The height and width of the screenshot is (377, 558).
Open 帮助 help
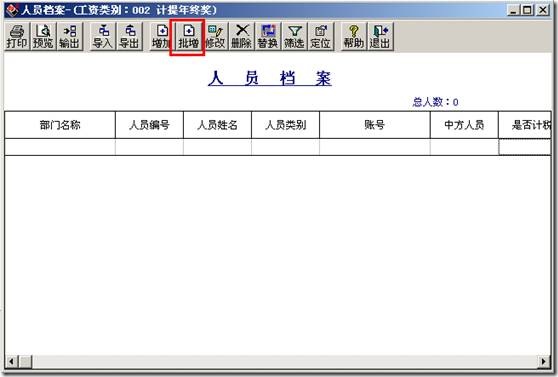pyautogui.click(x=354, y=36)
